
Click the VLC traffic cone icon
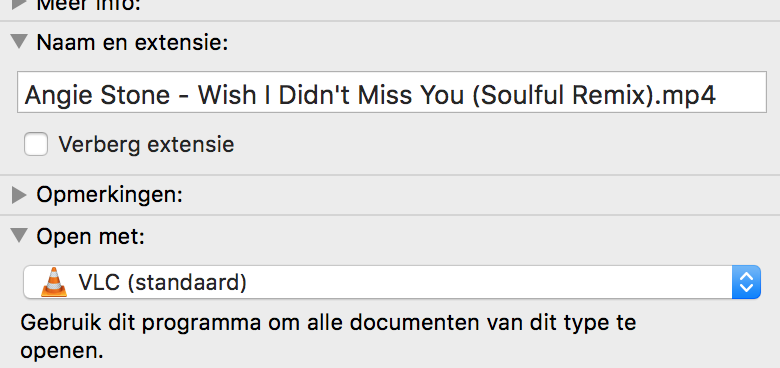pyautogui.click(x=54, y=282)
